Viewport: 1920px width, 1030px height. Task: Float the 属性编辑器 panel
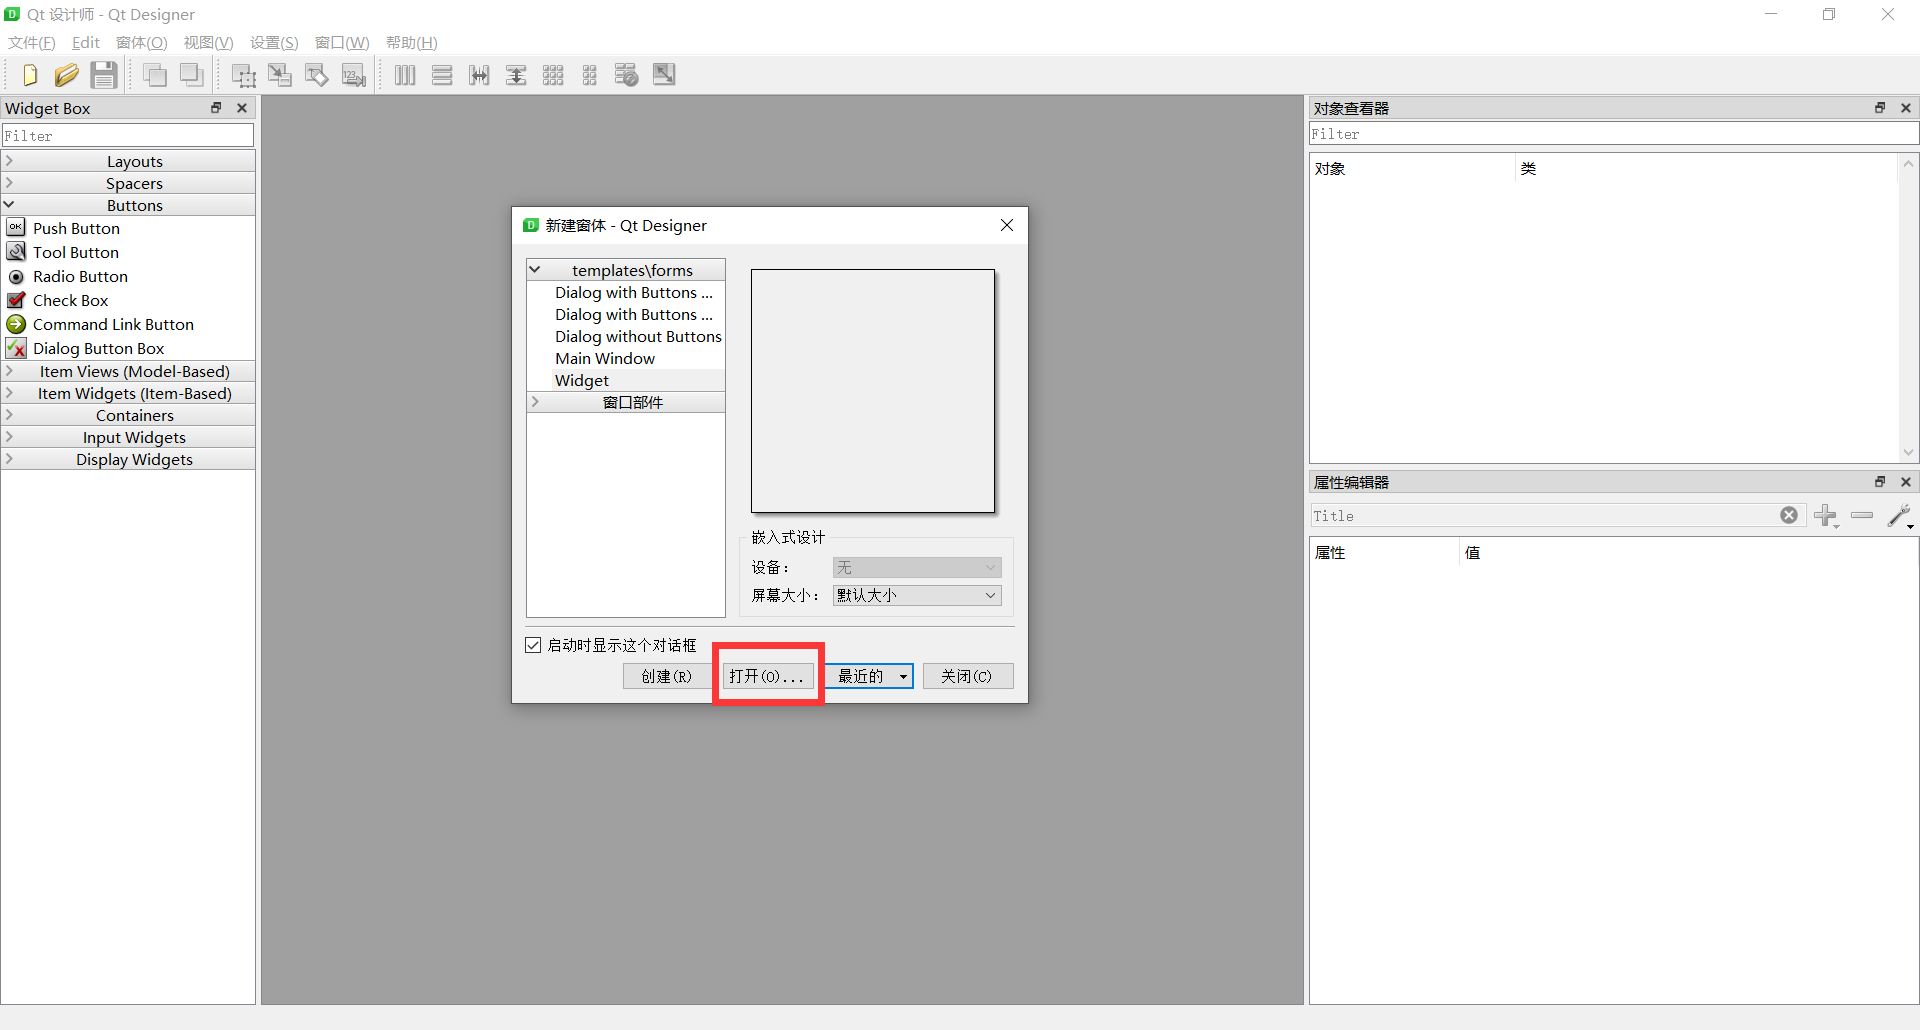(1880, 482)
